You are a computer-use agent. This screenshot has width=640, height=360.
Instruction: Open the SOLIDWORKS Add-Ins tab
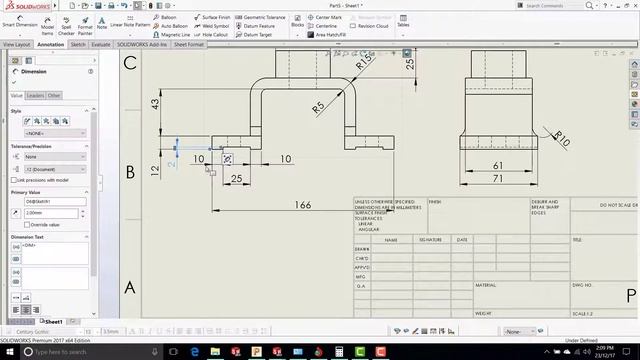pos(142,44)
